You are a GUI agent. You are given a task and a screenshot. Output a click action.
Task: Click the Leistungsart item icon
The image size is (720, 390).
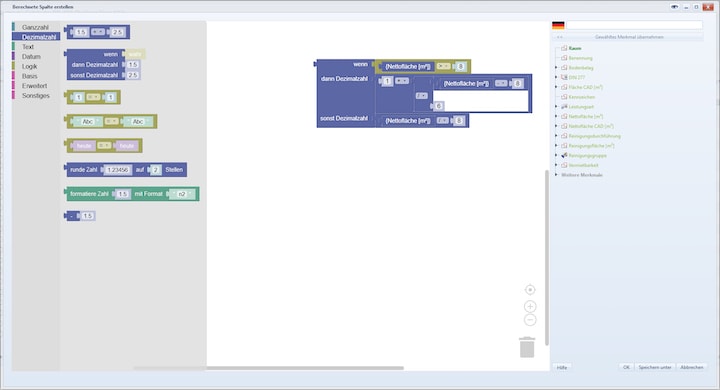click(564, 107)
